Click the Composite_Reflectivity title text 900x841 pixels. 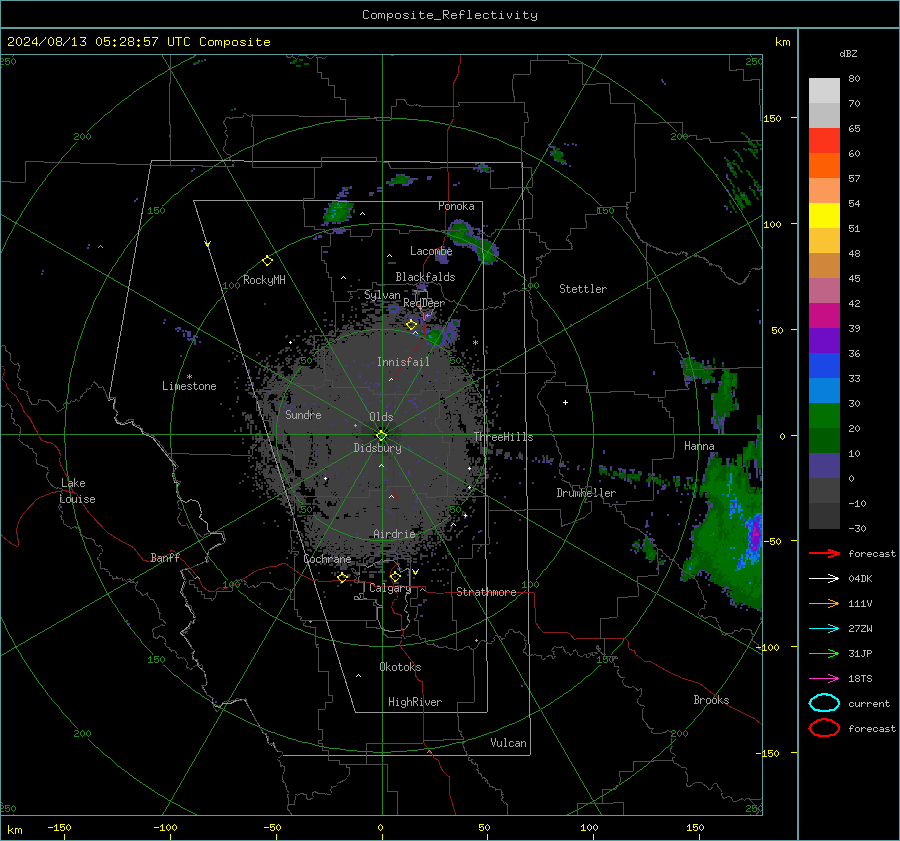coord(450,15)
